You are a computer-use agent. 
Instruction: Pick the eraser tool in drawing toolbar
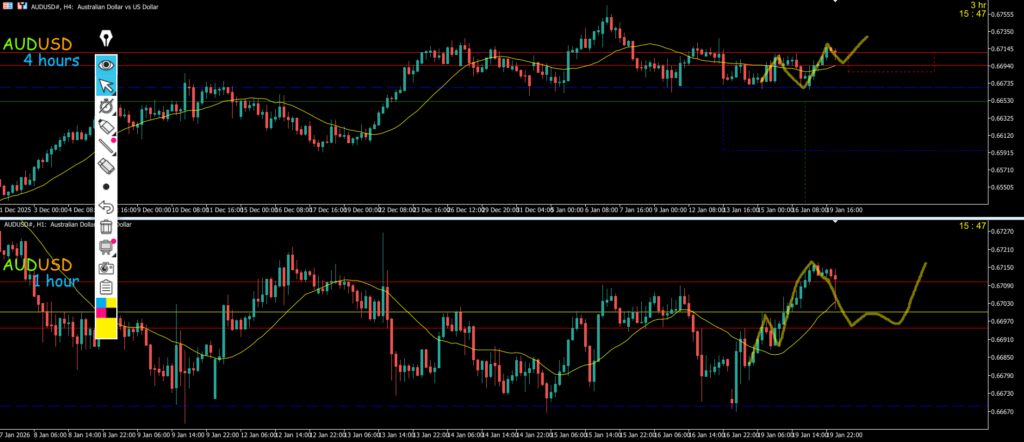106,166
